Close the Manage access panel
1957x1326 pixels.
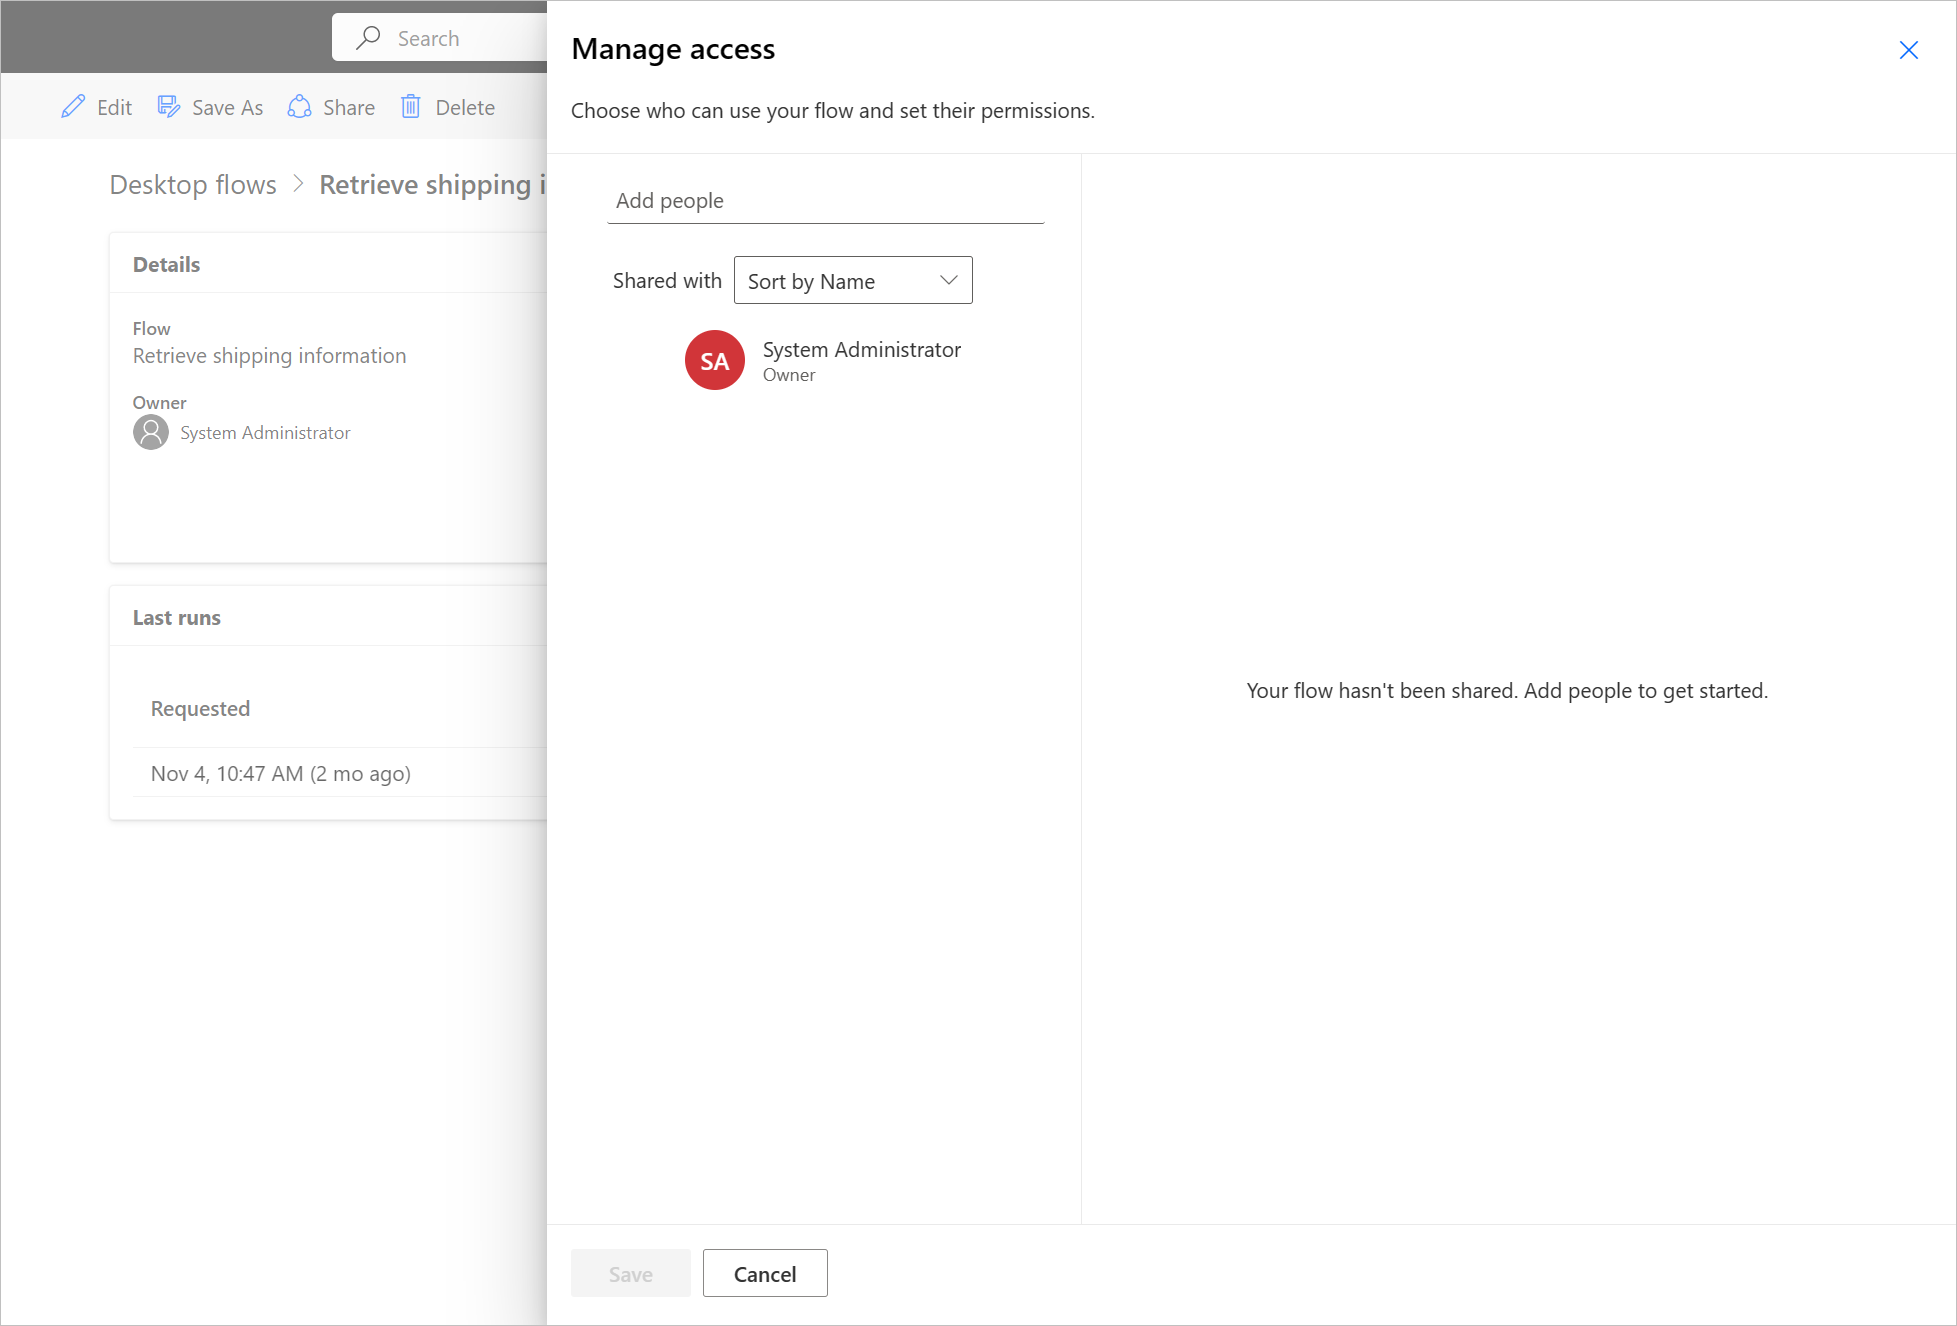(1910, 49)
